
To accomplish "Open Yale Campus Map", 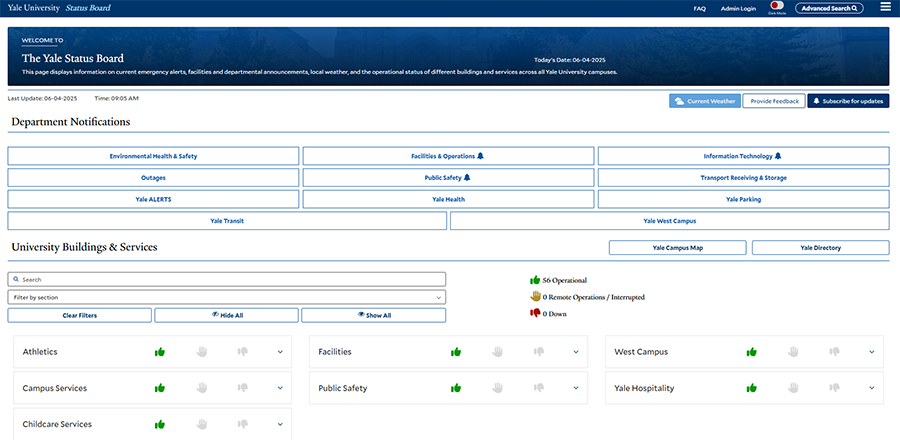I will (677, 248).
